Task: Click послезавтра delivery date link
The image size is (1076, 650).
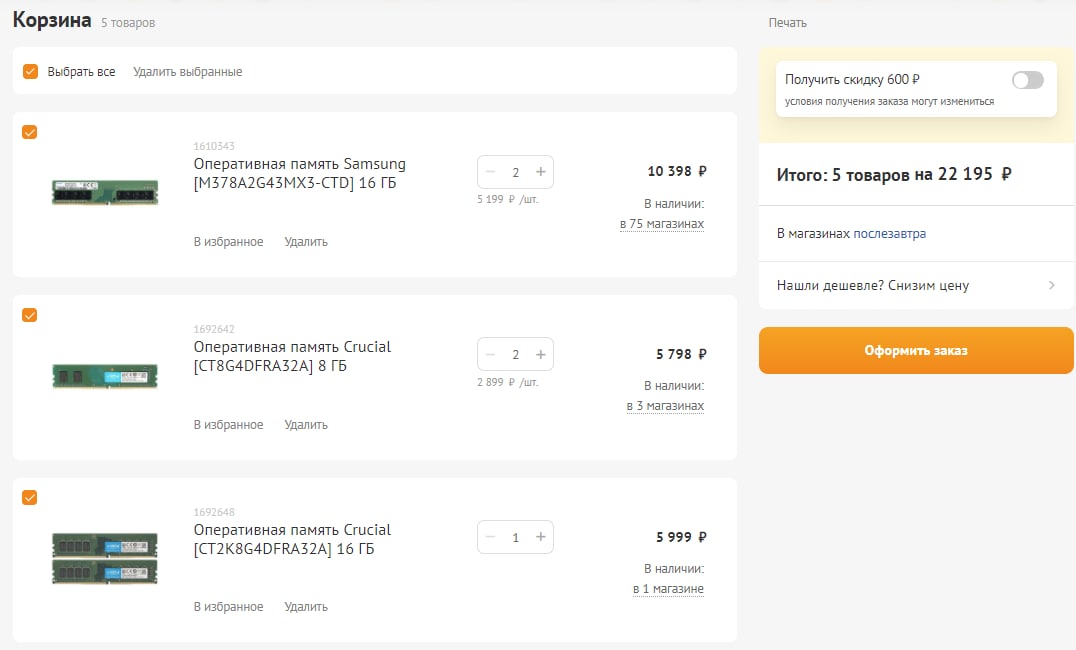Action: (x=889, y=233)
